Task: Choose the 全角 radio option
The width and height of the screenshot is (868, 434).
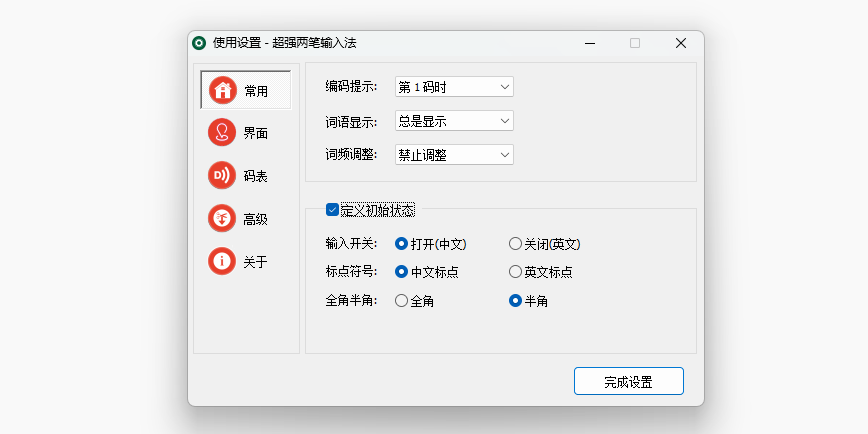Action: click(x=402, y=300)
